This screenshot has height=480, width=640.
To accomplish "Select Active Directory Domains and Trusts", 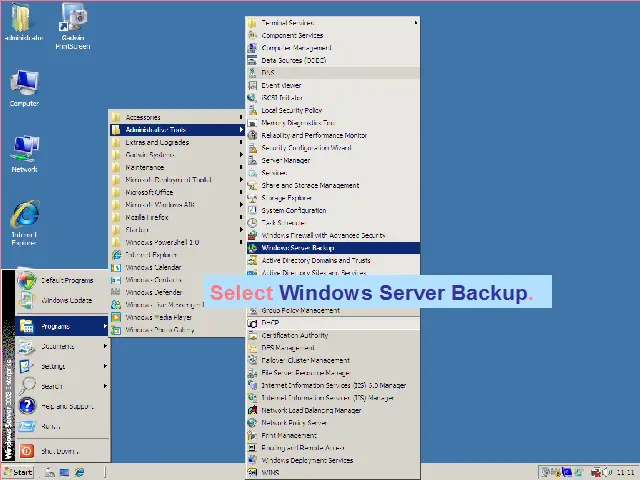I will point(333,260).
